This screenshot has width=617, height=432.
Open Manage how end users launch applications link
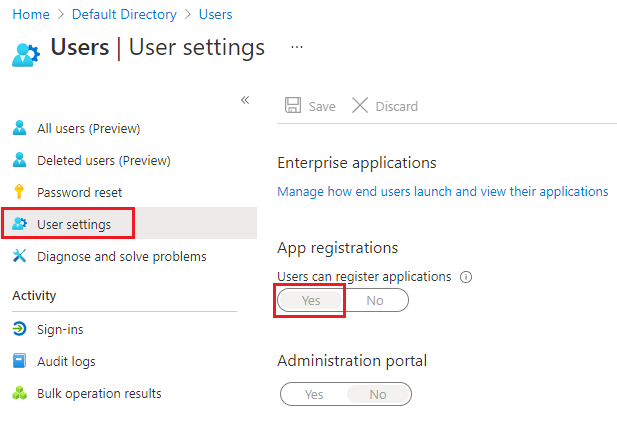[x=442, y=191]
